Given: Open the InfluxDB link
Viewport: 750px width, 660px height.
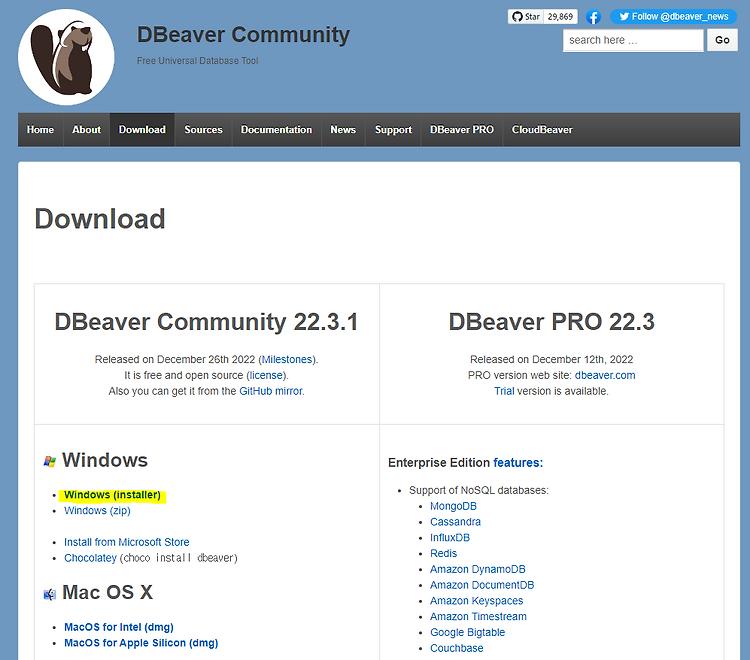Looking at the screenshot, I should pos(450,538).
